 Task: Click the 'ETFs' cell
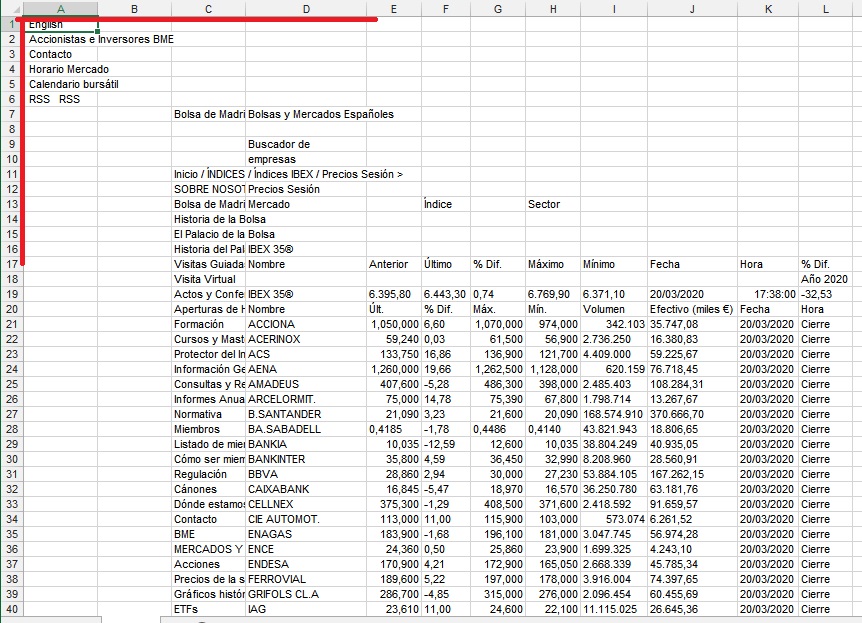208,609
